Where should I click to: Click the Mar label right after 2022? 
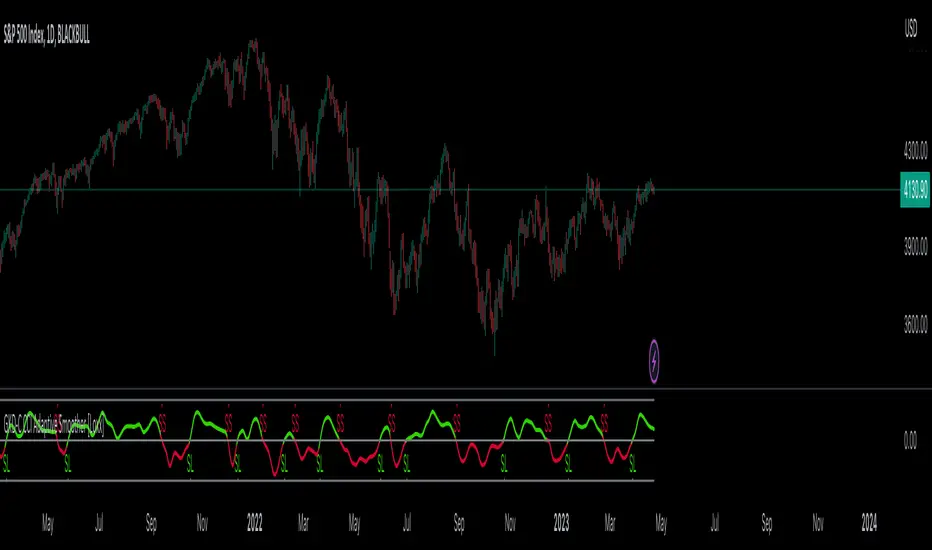click(x=303, y=523)
